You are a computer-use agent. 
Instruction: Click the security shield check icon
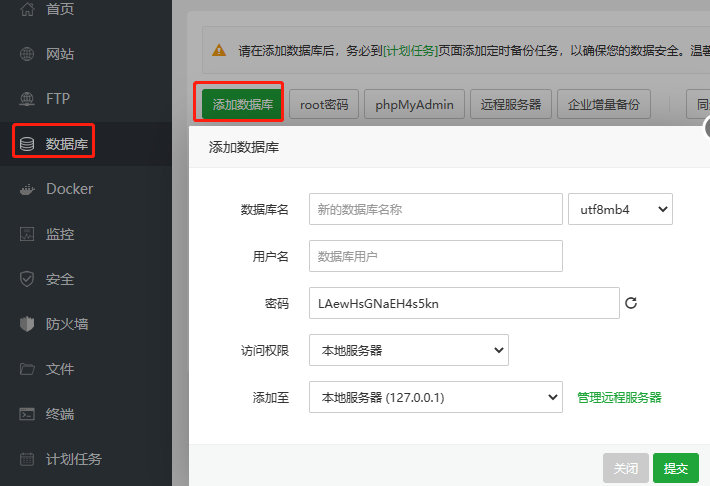[x=27, y=279]
